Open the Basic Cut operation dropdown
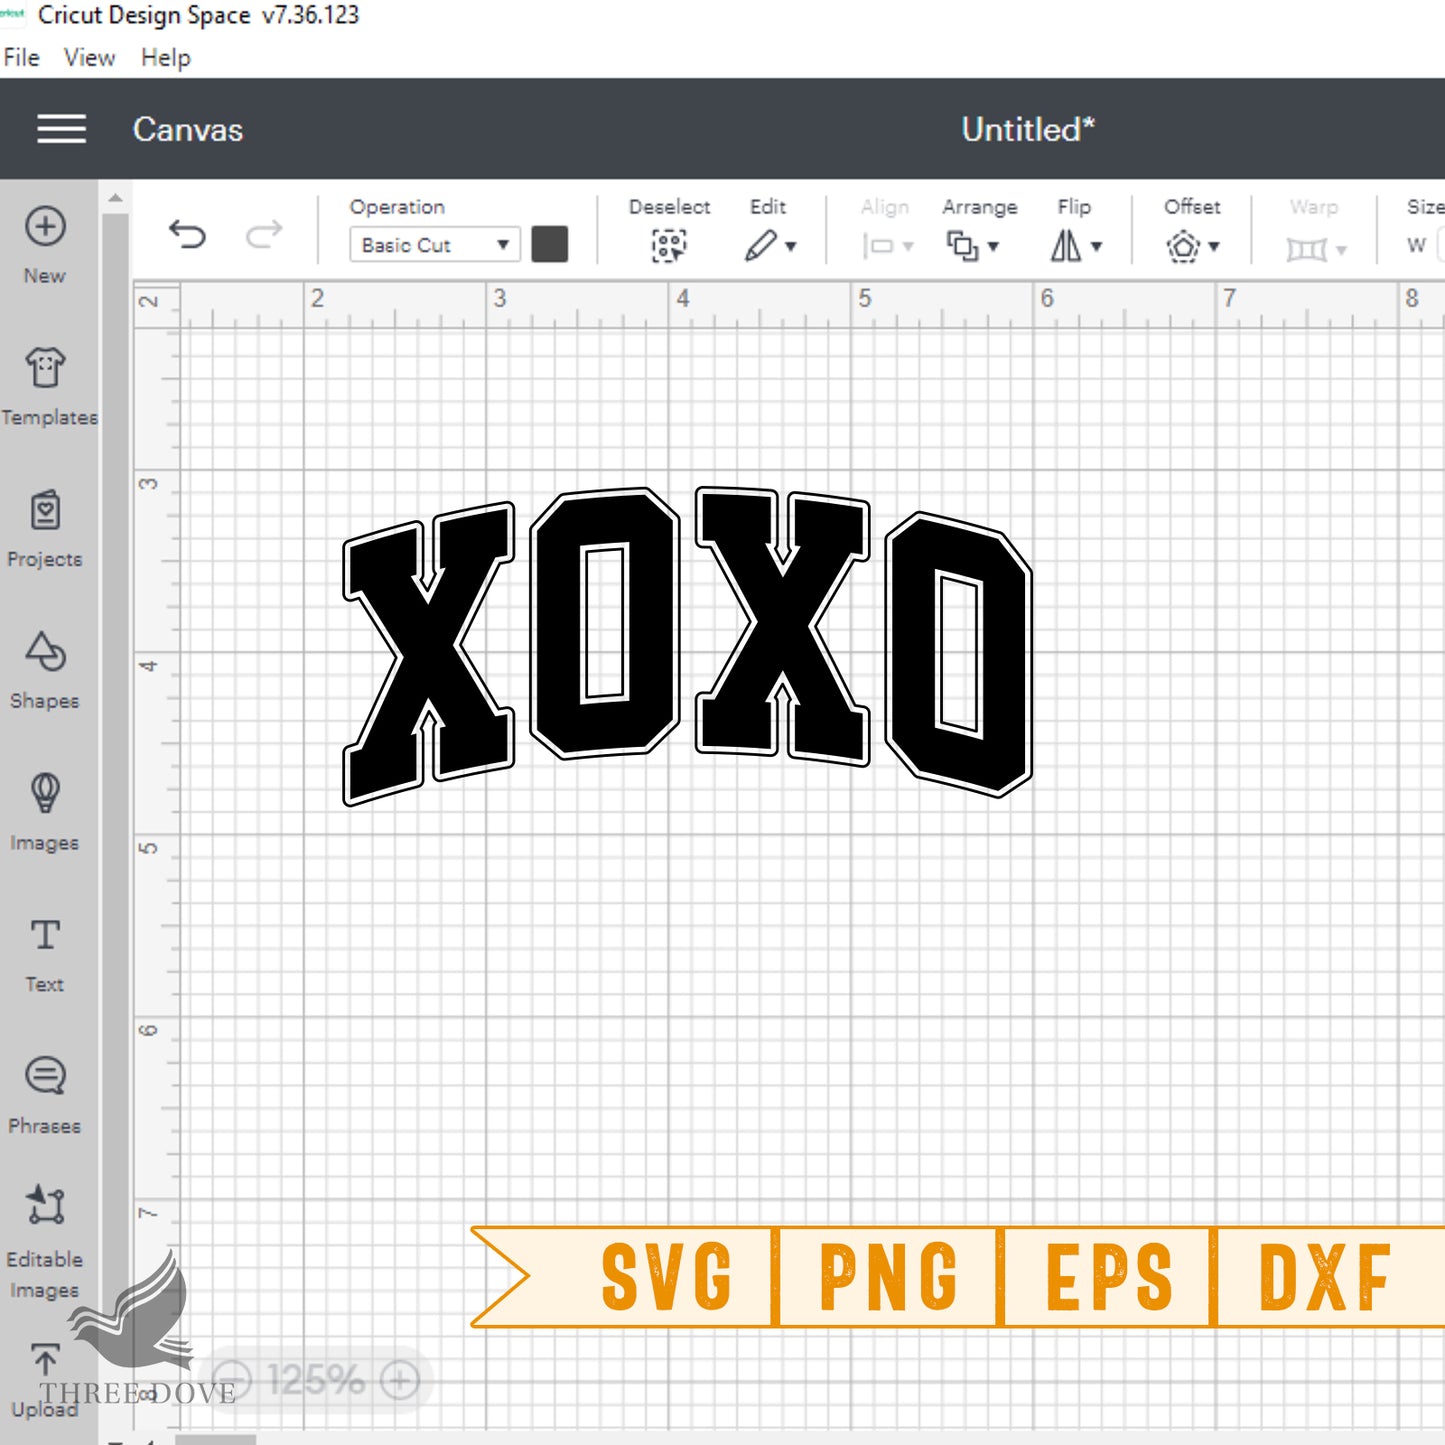Image resolution: width=1445 pixels, height=1445 pixels. click(x=435, y=245)
